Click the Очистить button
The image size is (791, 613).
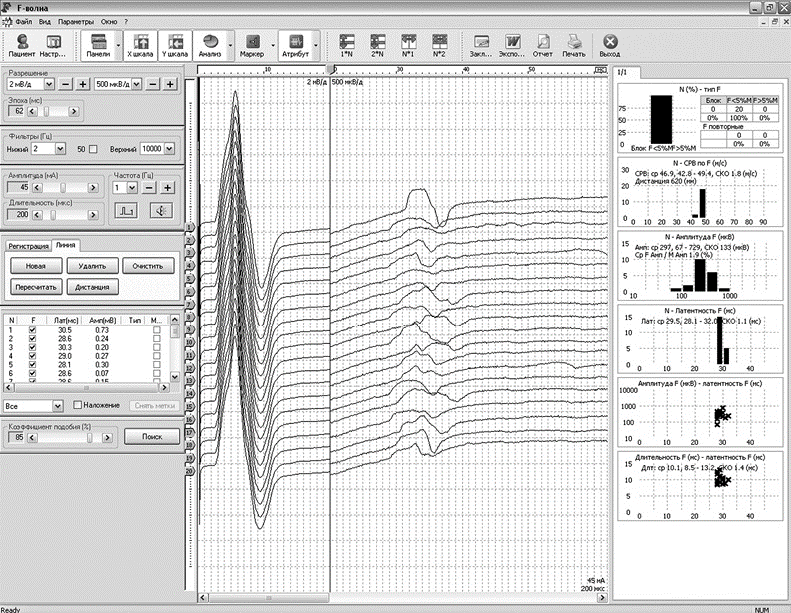(x=148, y=266)
